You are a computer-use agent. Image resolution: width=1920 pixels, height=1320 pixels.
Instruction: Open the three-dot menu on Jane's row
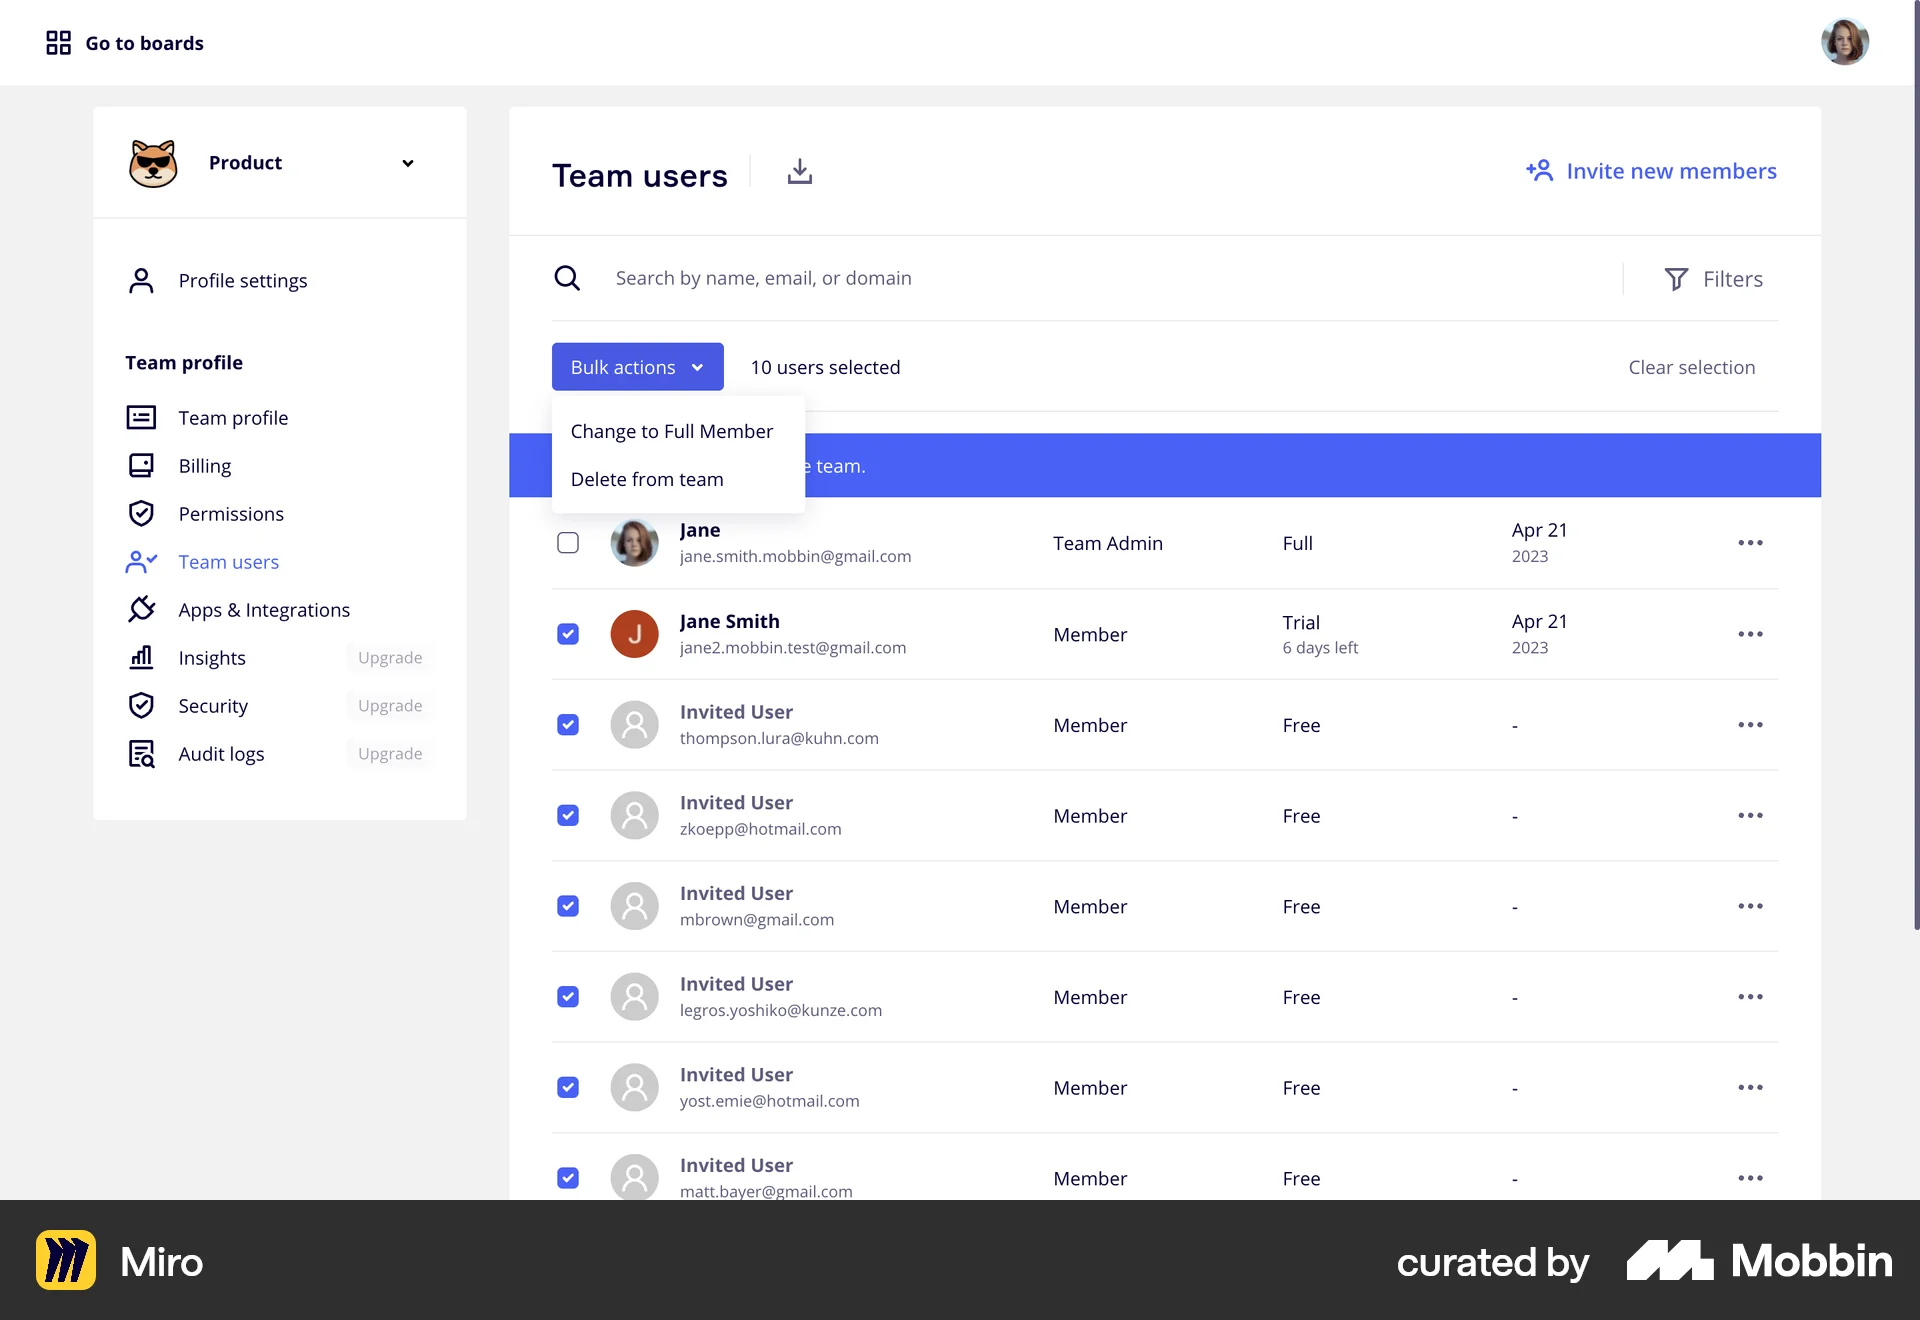(x=1750, y=542)
